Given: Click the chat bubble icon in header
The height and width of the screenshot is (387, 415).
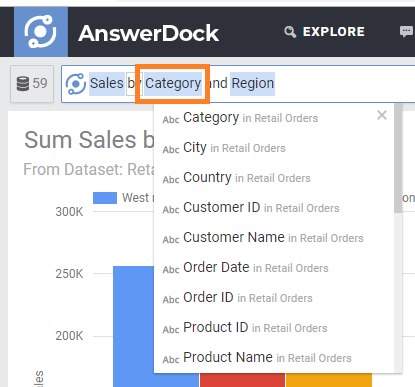Looking at the screenshot, I should [406, 32].
